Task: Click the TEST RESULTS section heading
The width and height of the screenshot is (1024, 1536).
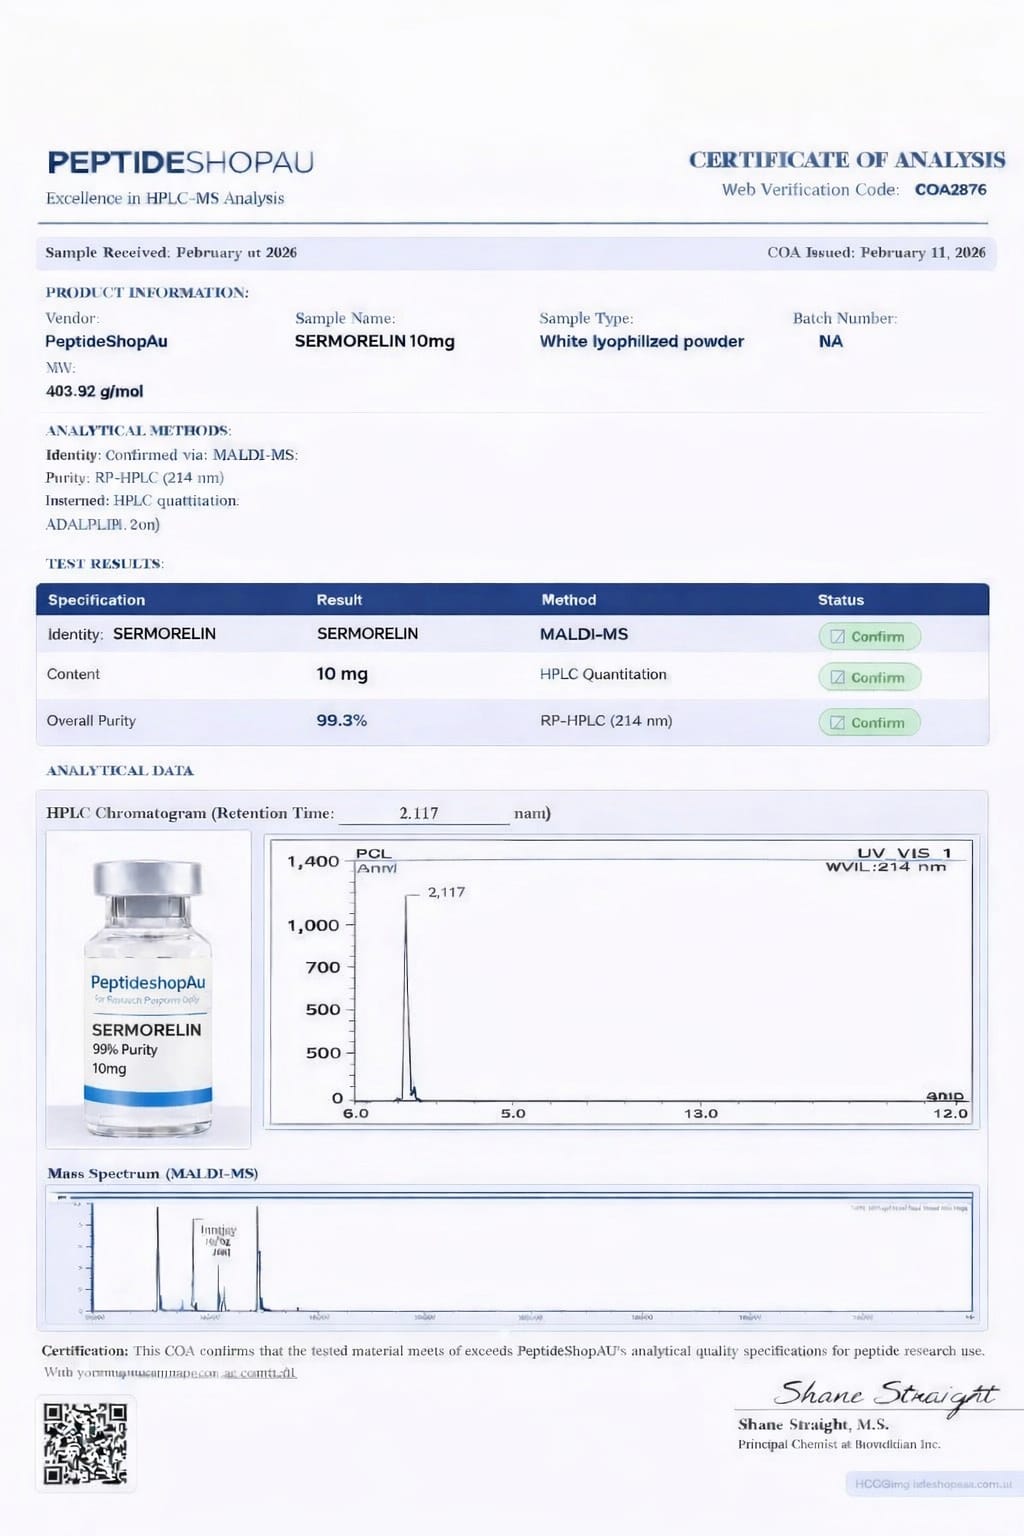Action: coord(105,563)
